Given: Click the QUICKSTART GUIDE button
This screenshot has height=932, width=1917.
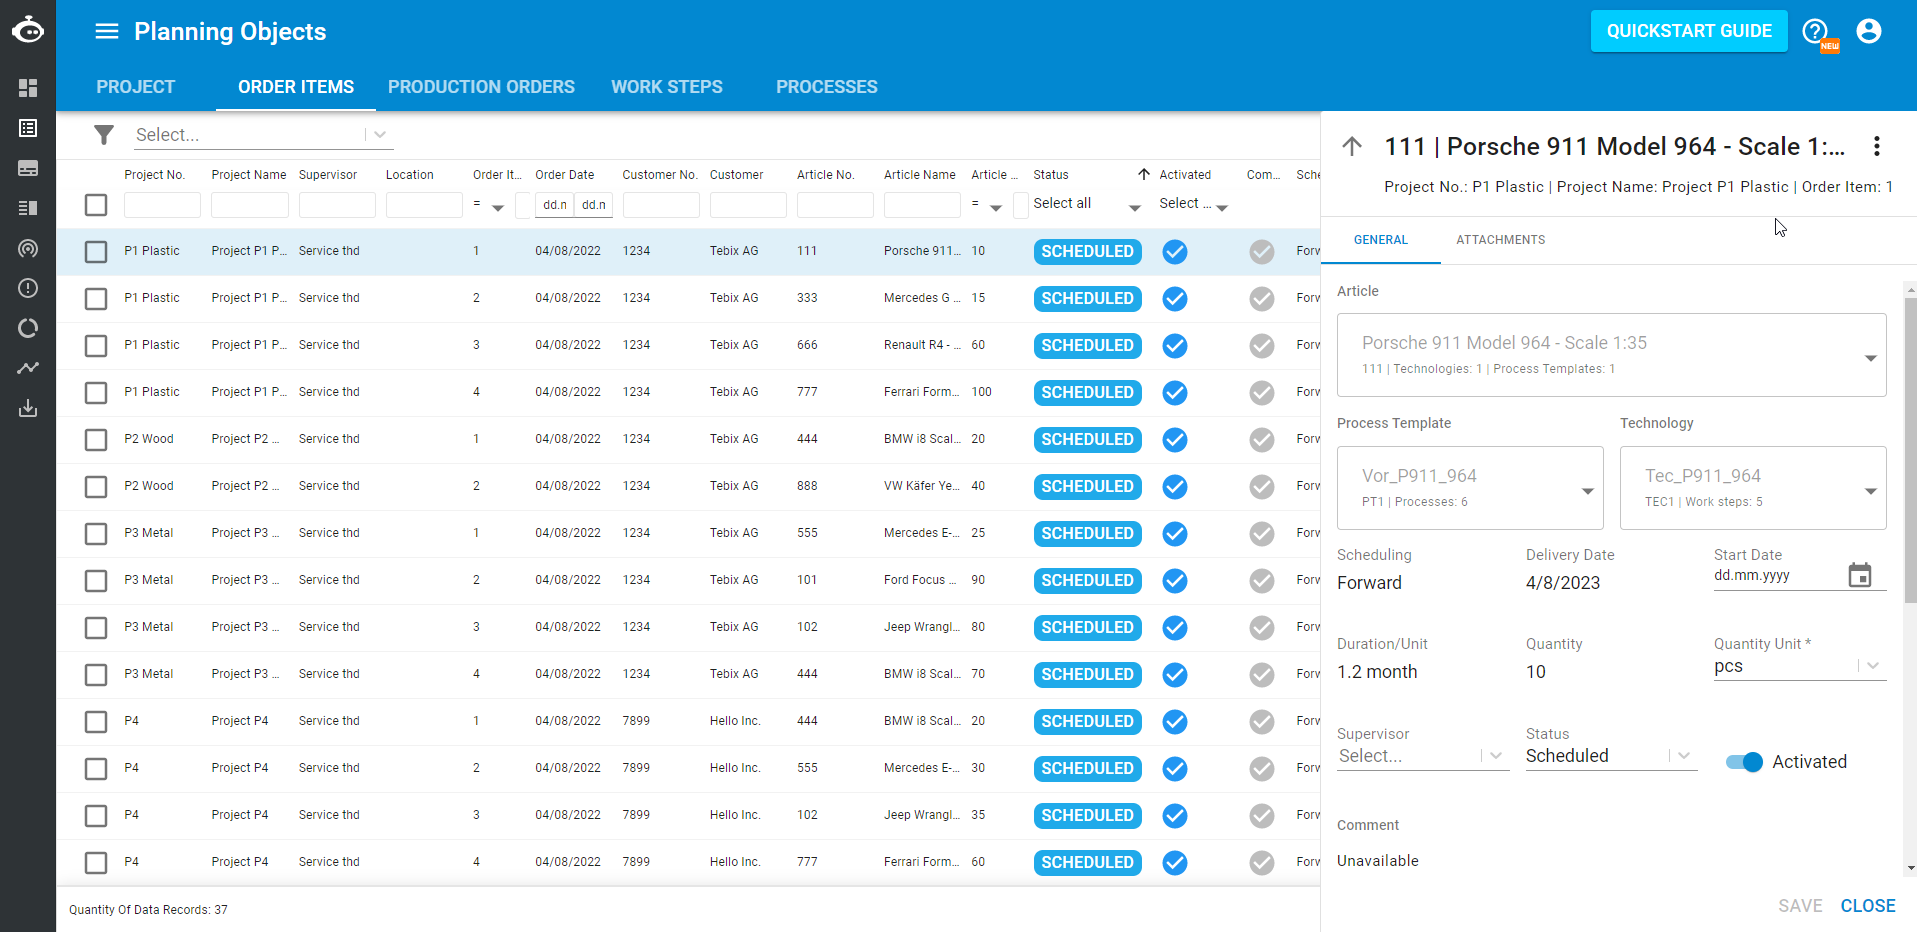Looking at the screenshot, I should [1688, 30].
